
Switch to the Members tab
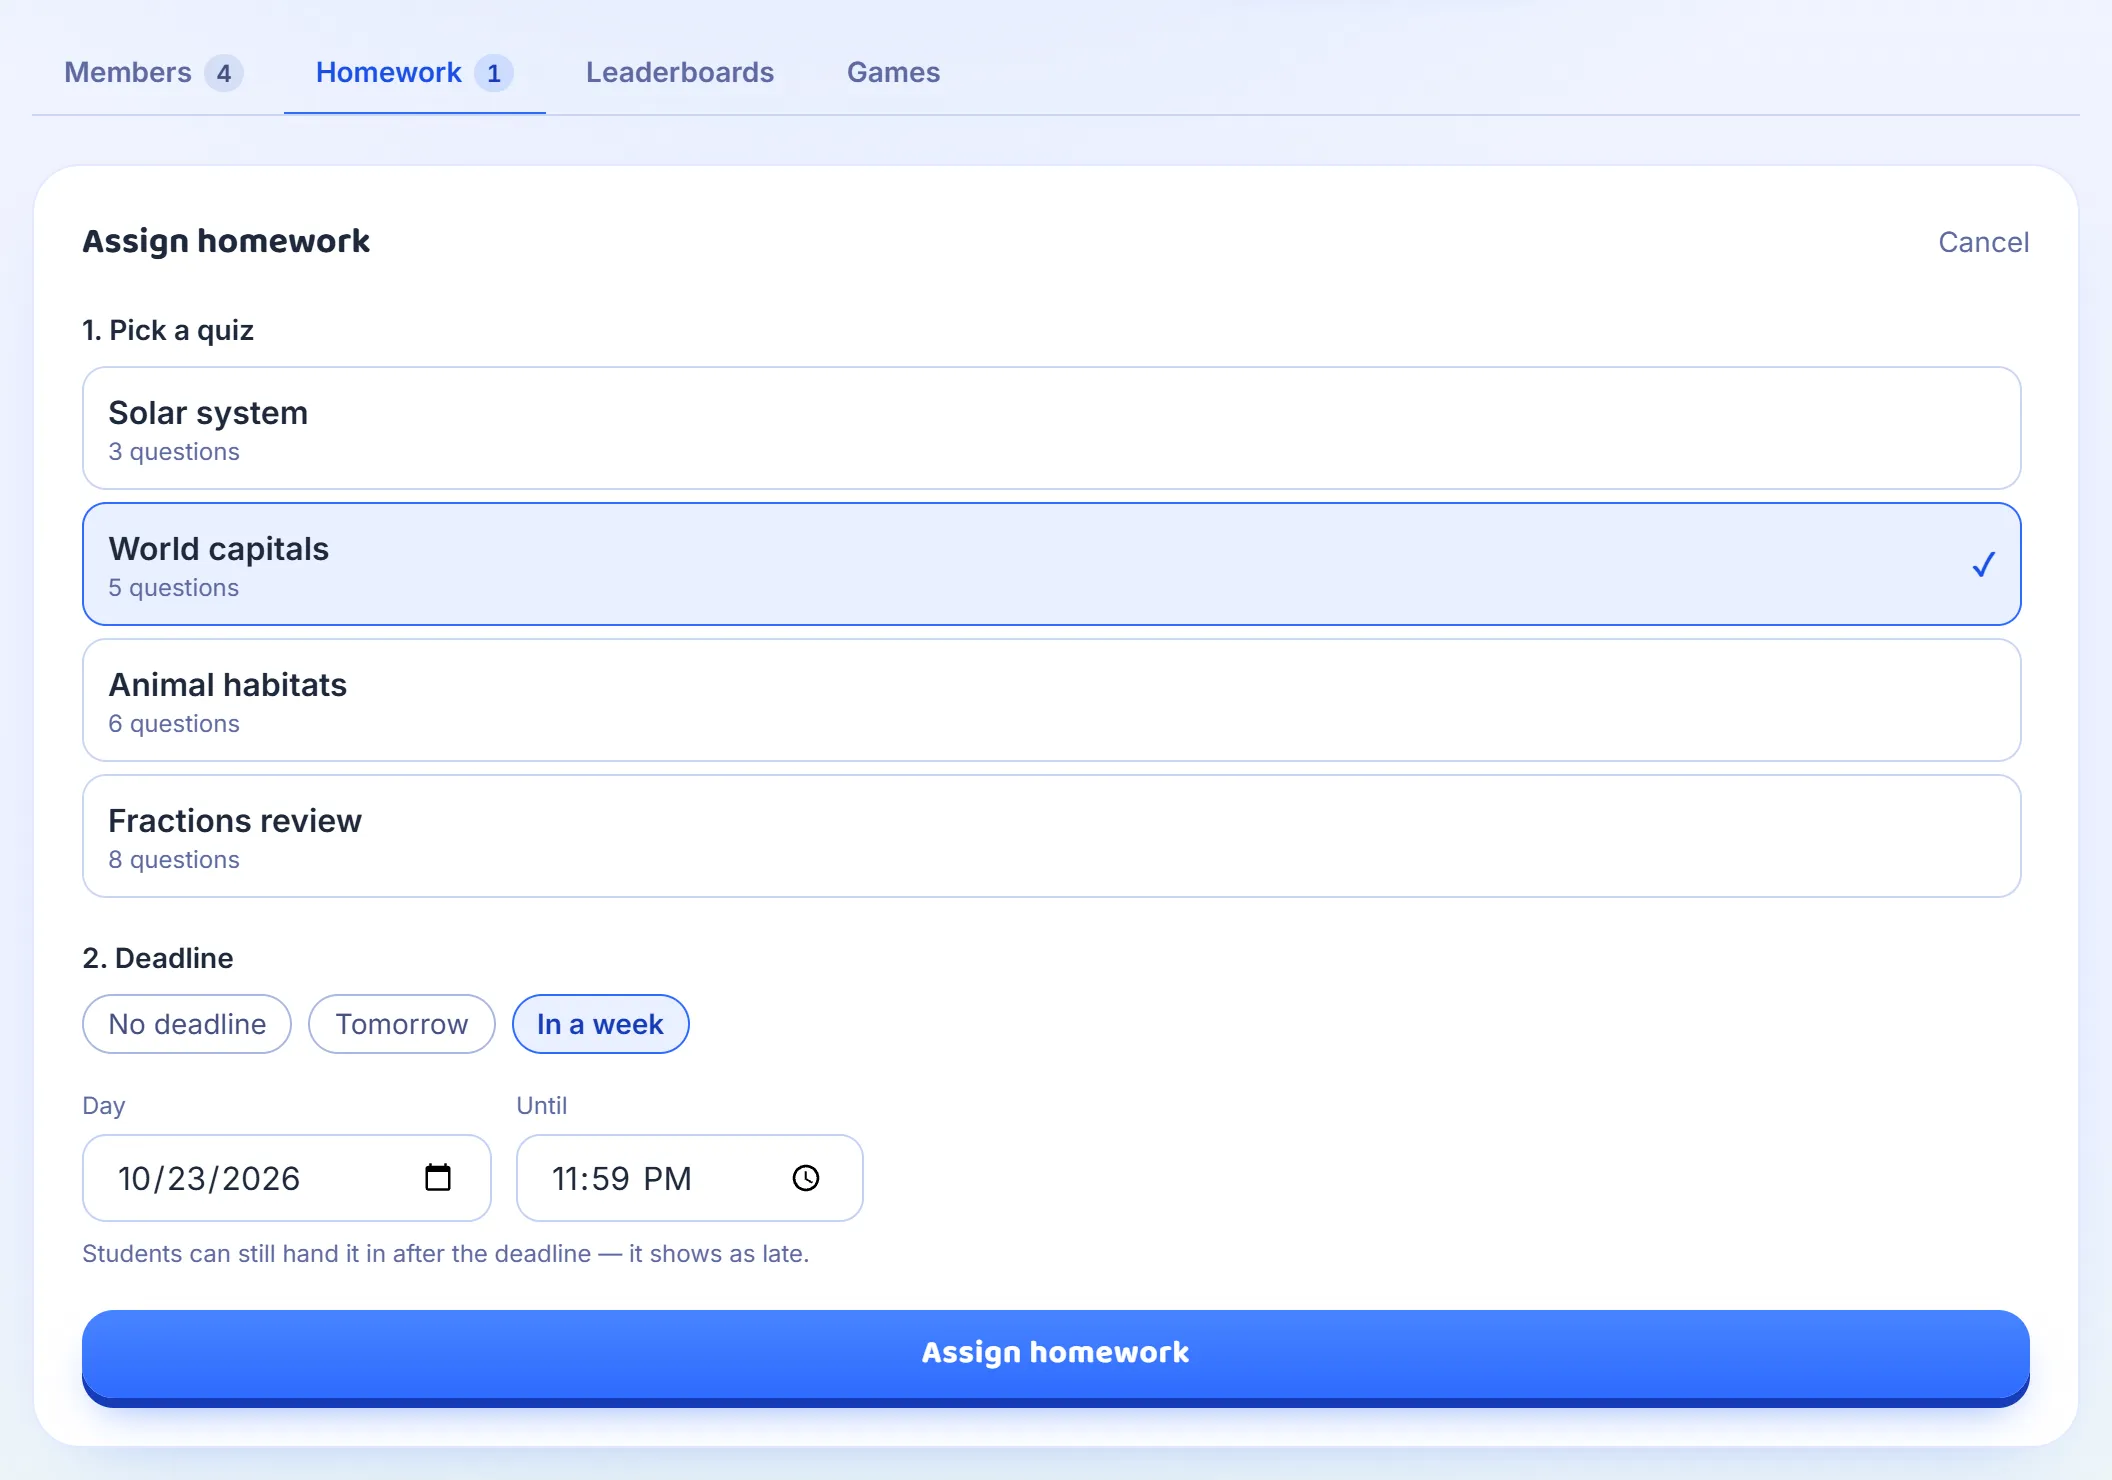pos(153,73)
